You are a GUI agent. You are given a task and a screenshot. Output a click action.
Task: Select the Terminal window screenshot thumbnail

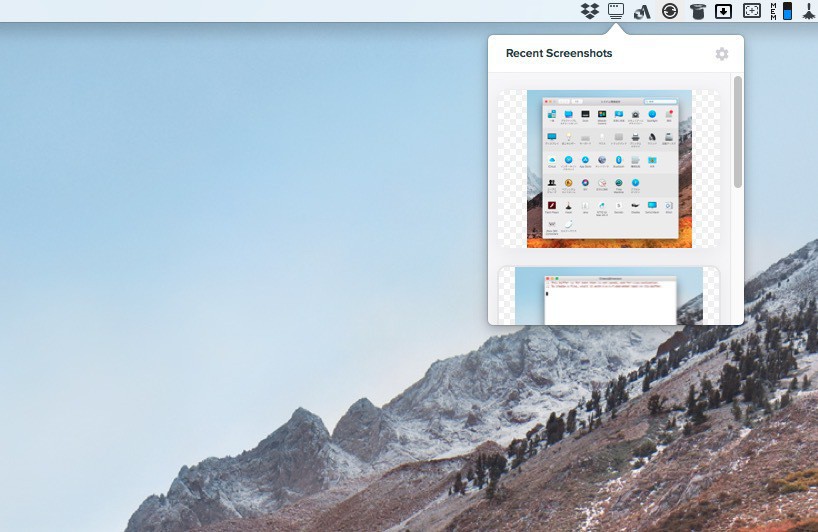pyautogui.click(x=609, y=296)
